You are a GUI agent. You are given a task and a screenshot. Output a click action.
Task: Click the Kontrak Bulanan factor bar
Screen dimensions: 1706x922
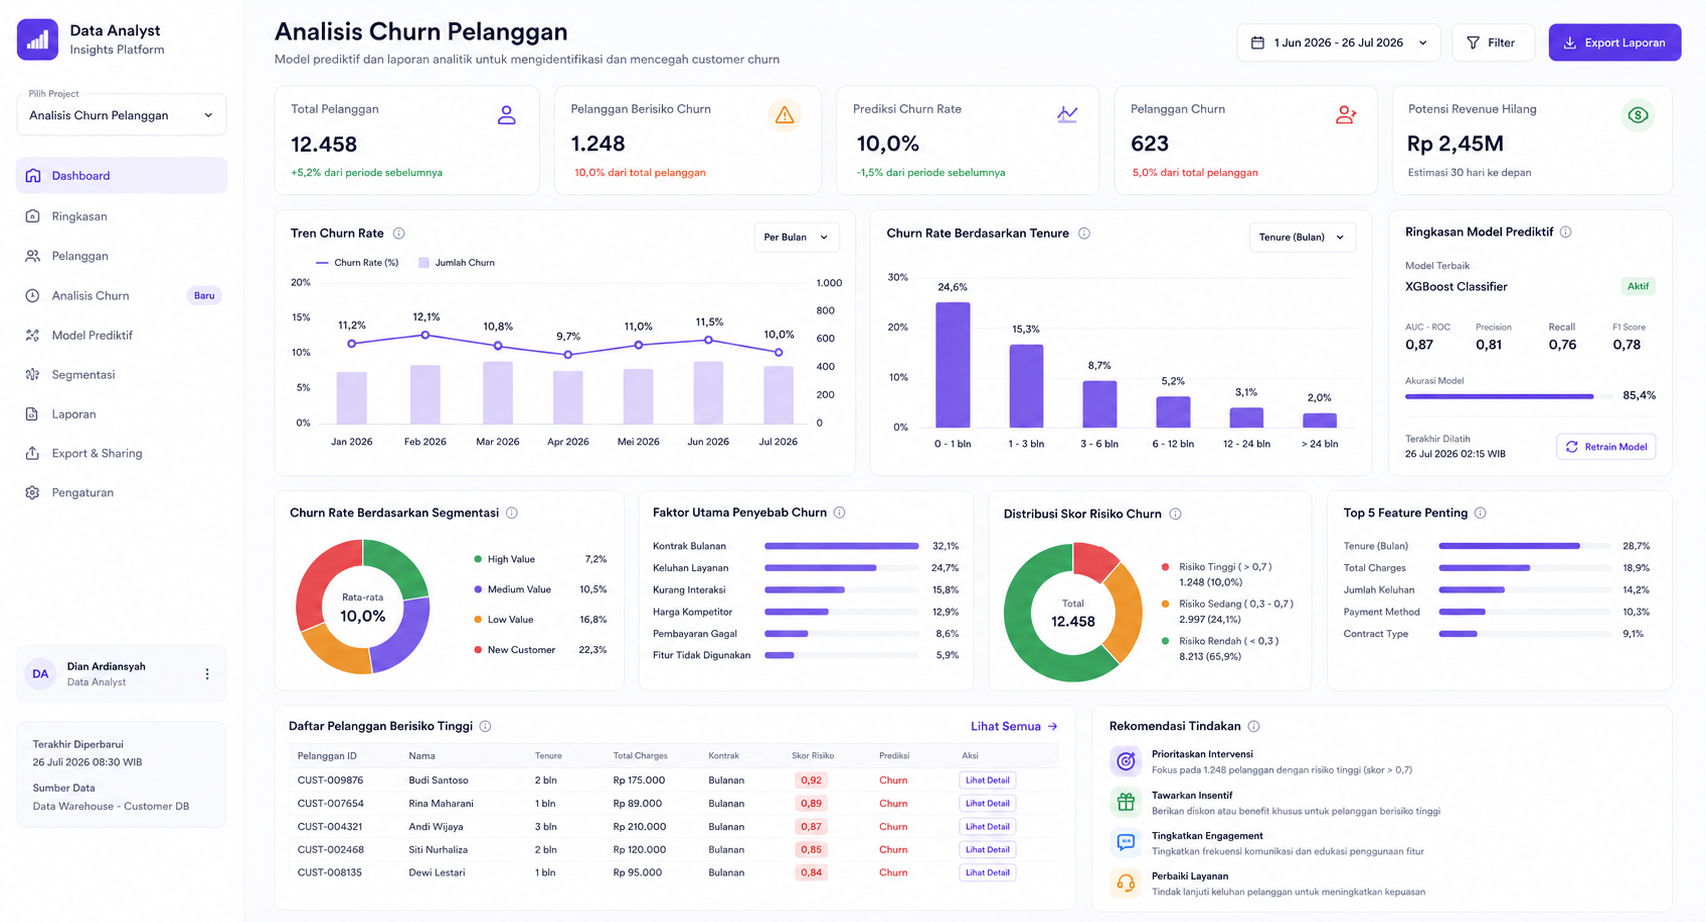841,546
